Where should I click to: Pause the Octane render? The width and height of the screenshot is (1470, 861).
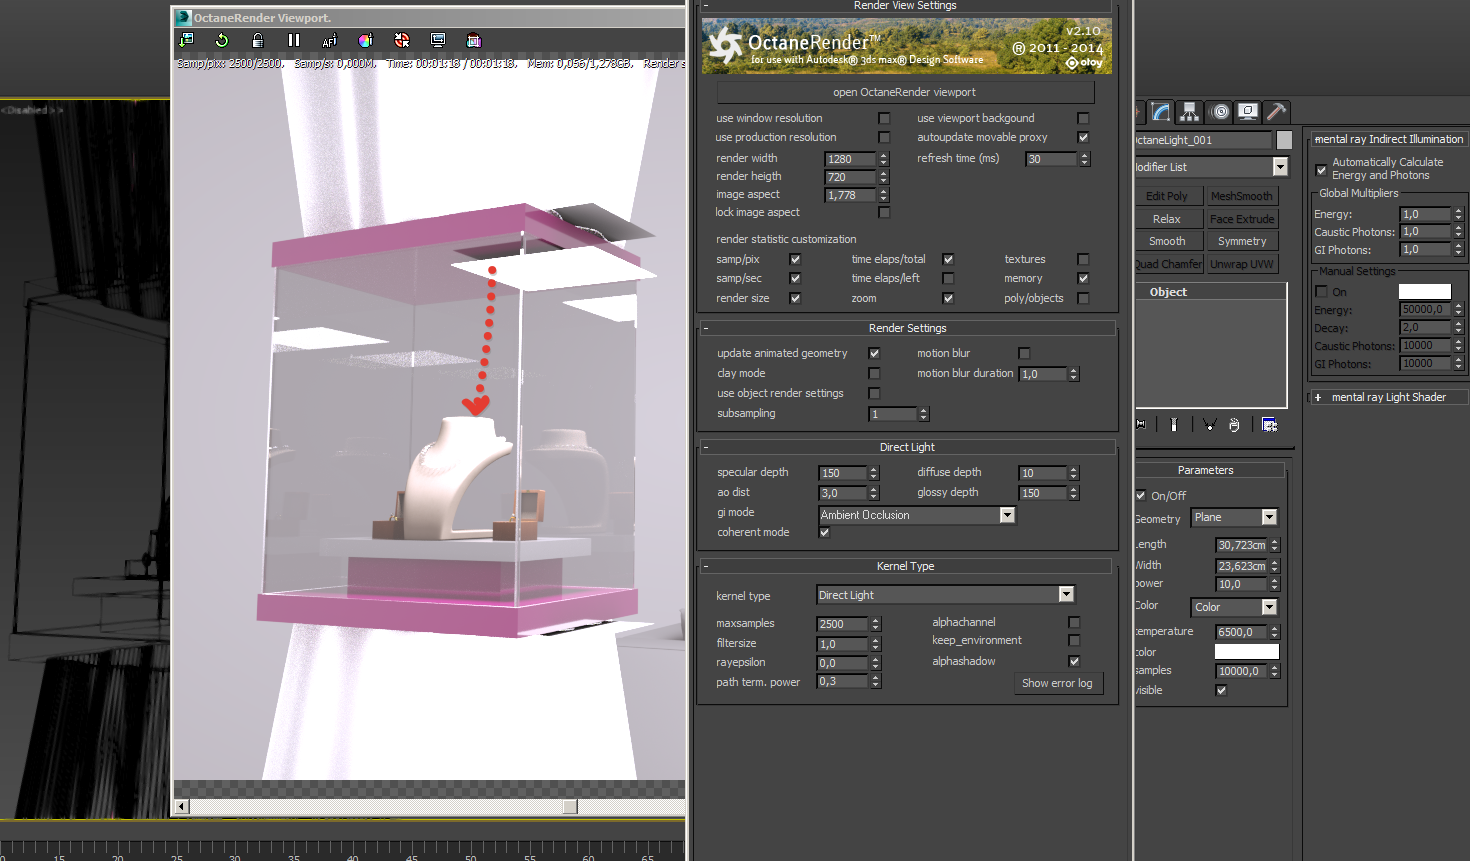point(294,40)
